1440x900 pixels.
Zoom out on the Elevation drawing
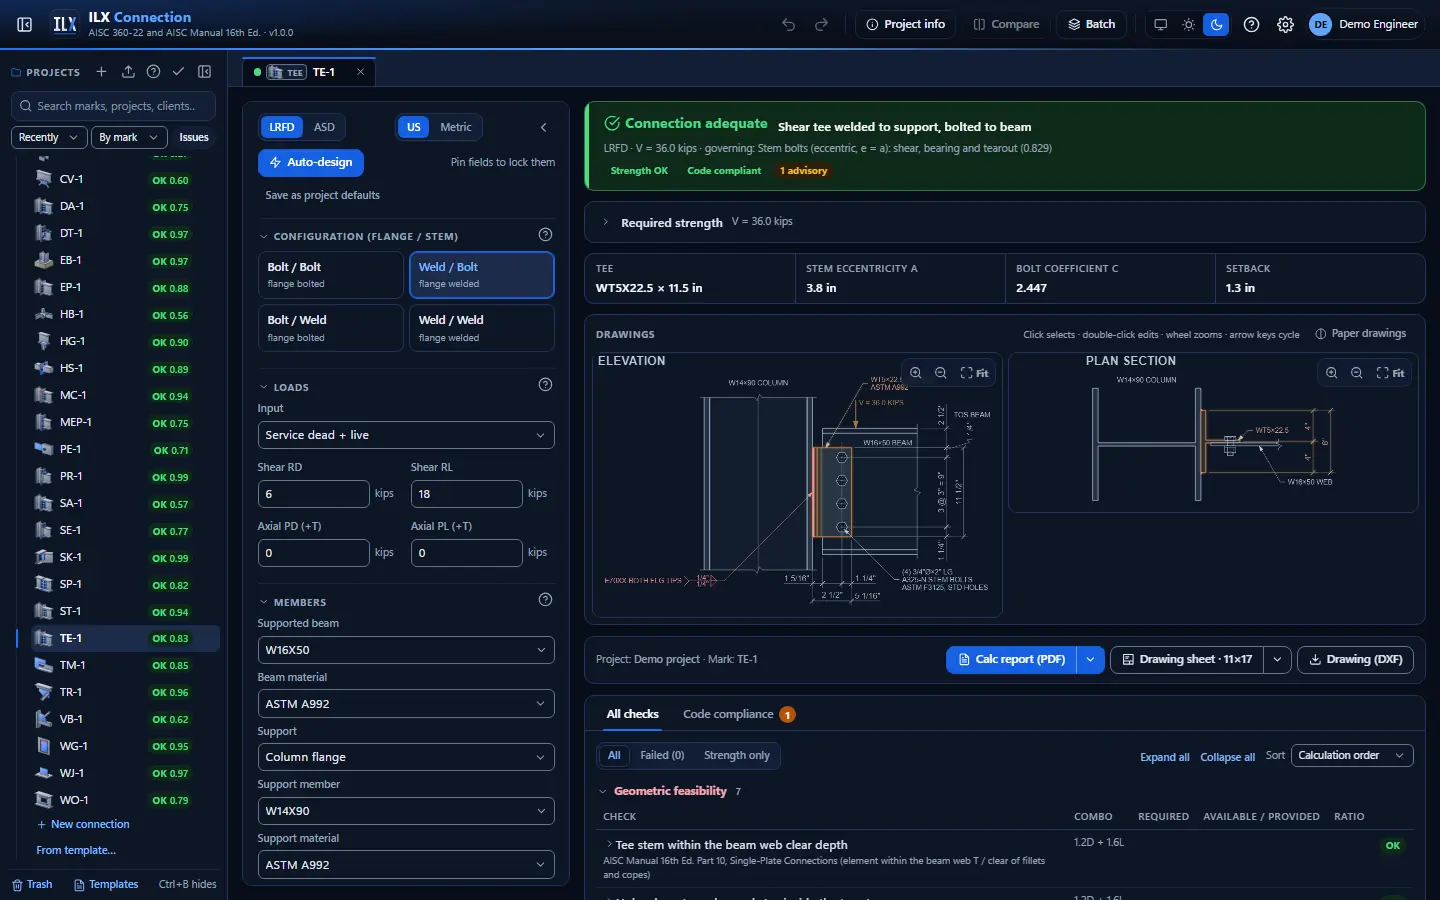[941, 373]
